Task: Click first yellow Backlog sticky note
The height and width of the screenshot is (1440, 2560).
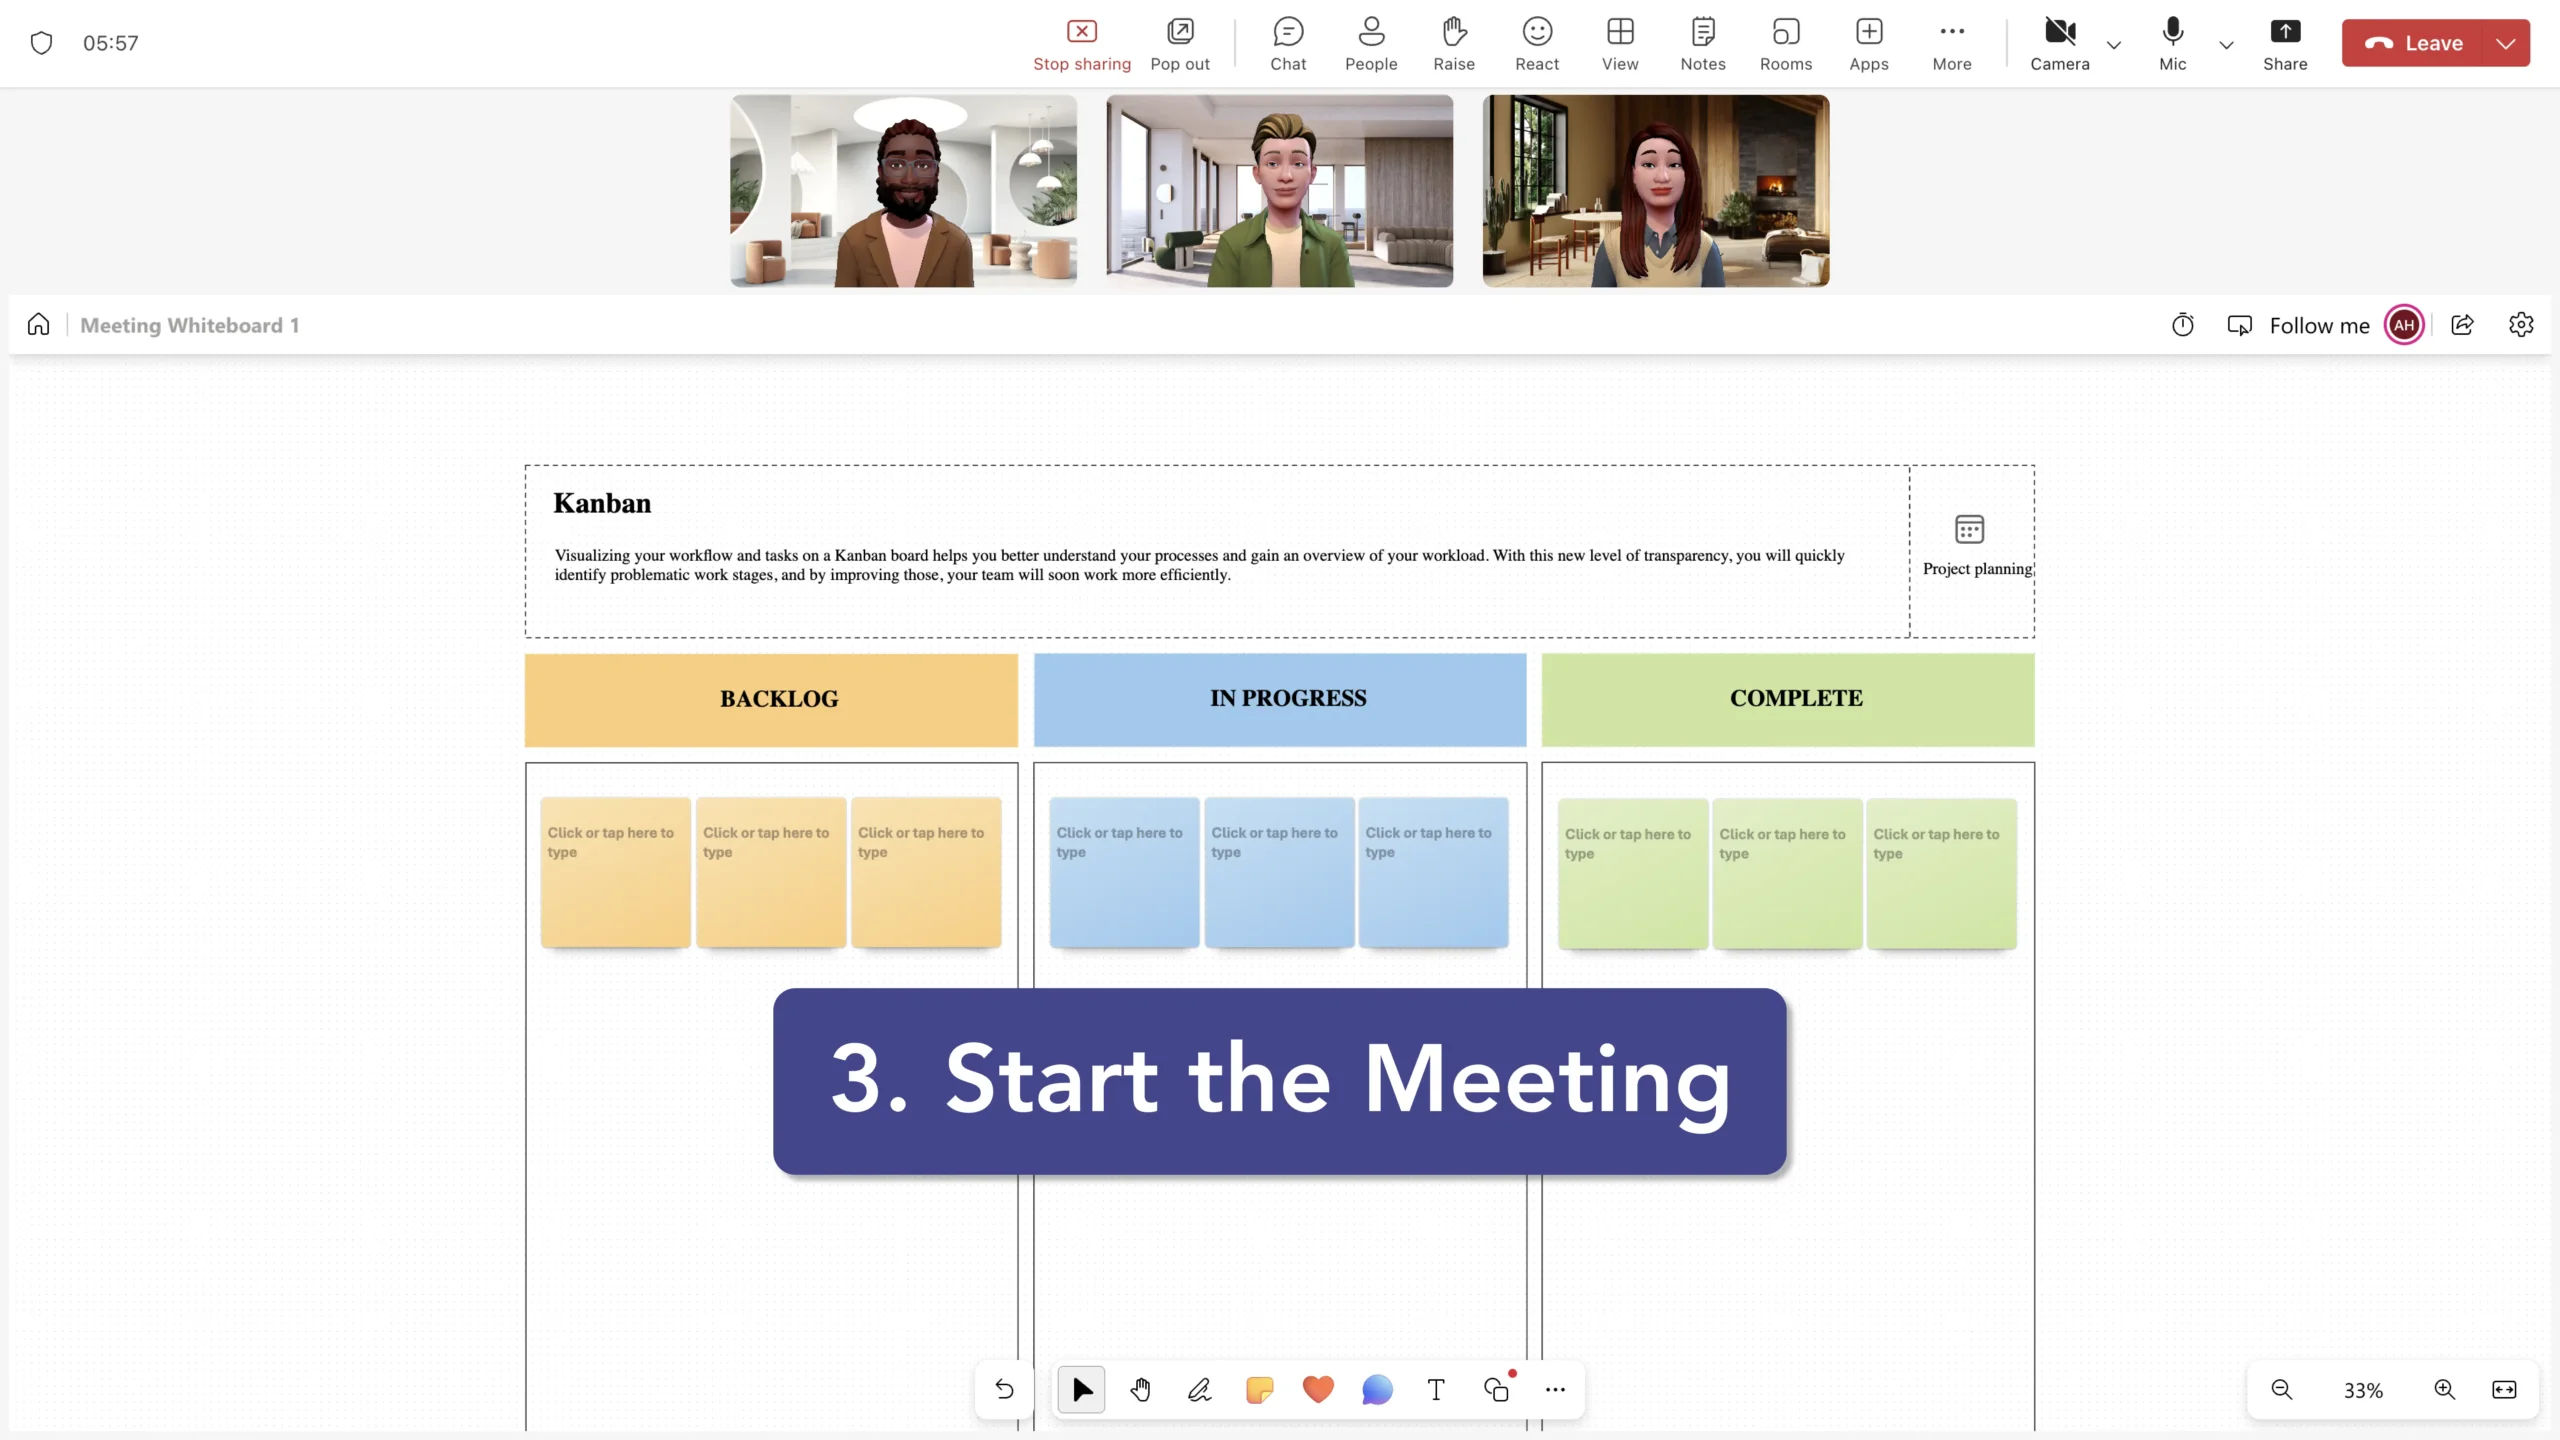Action: [615, 871]
